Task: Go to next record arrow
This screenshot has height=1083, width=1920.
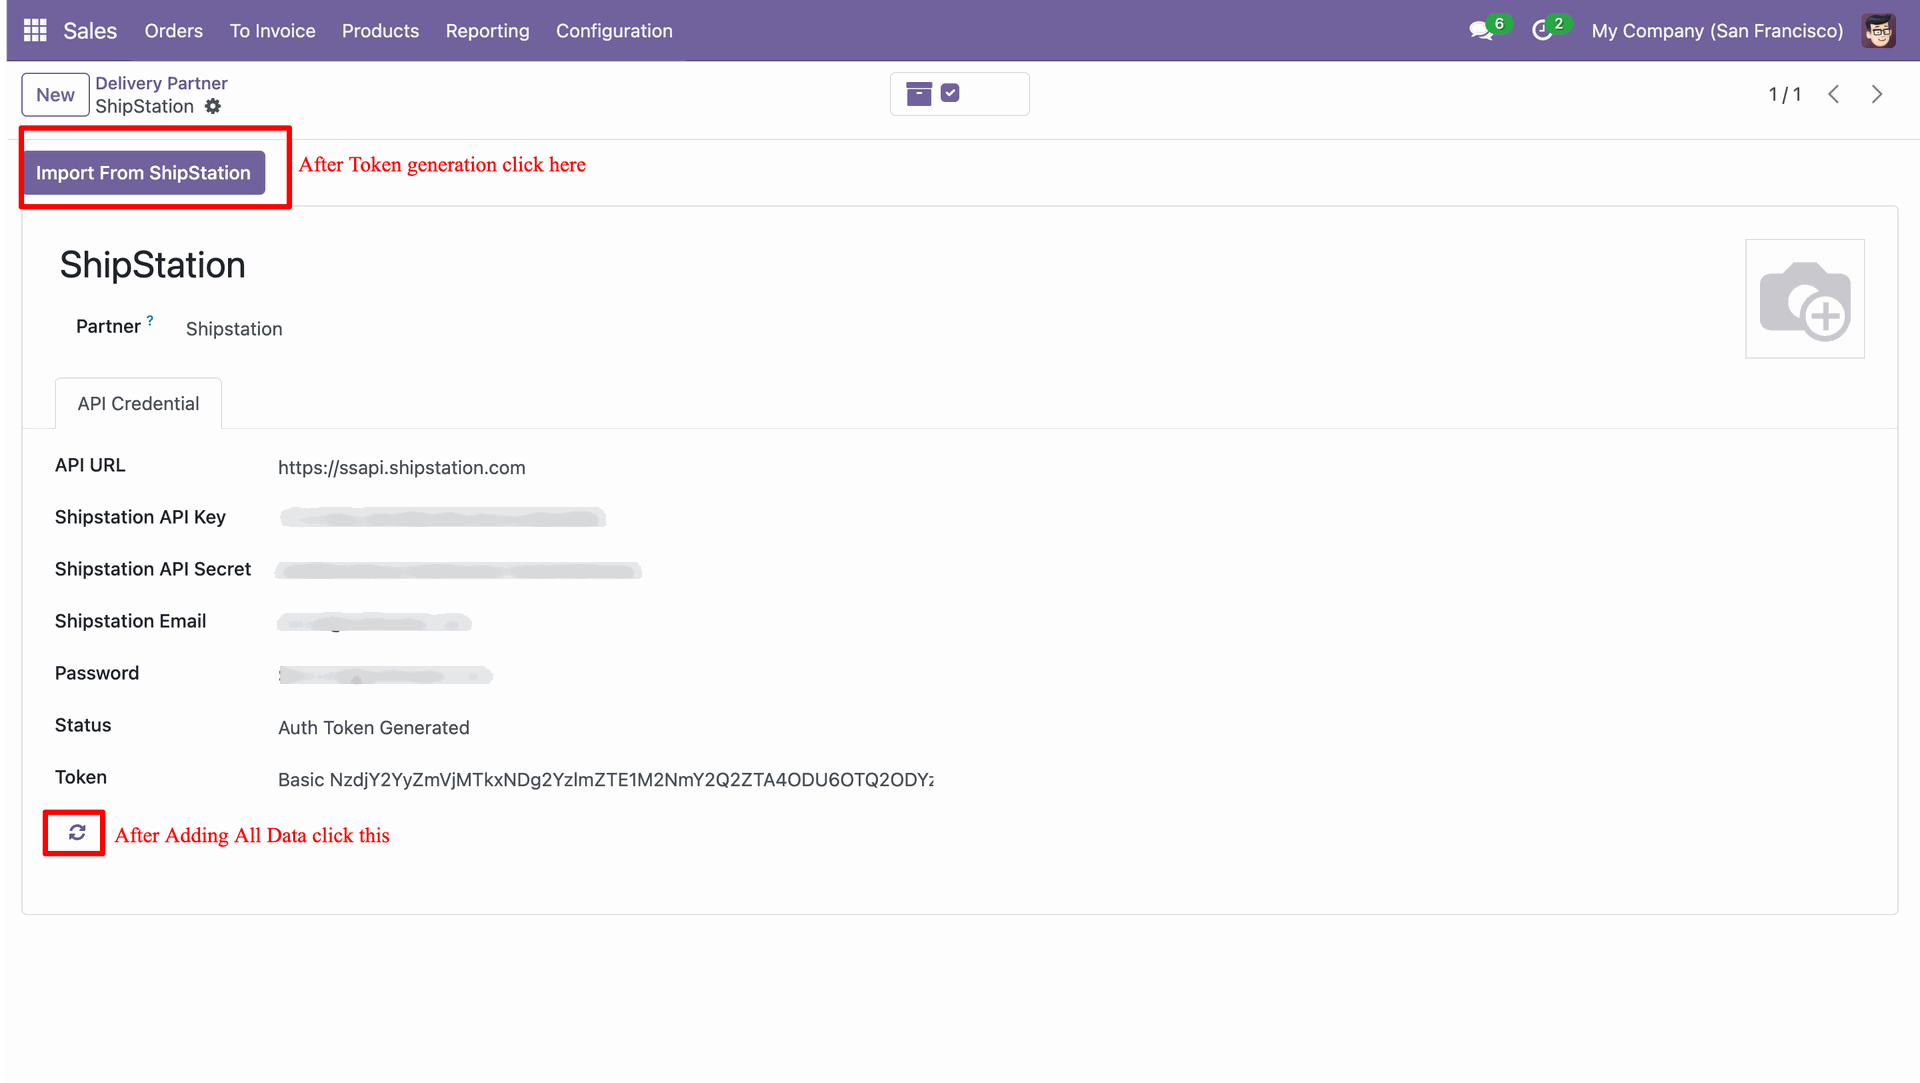Action: point(1877,94)
